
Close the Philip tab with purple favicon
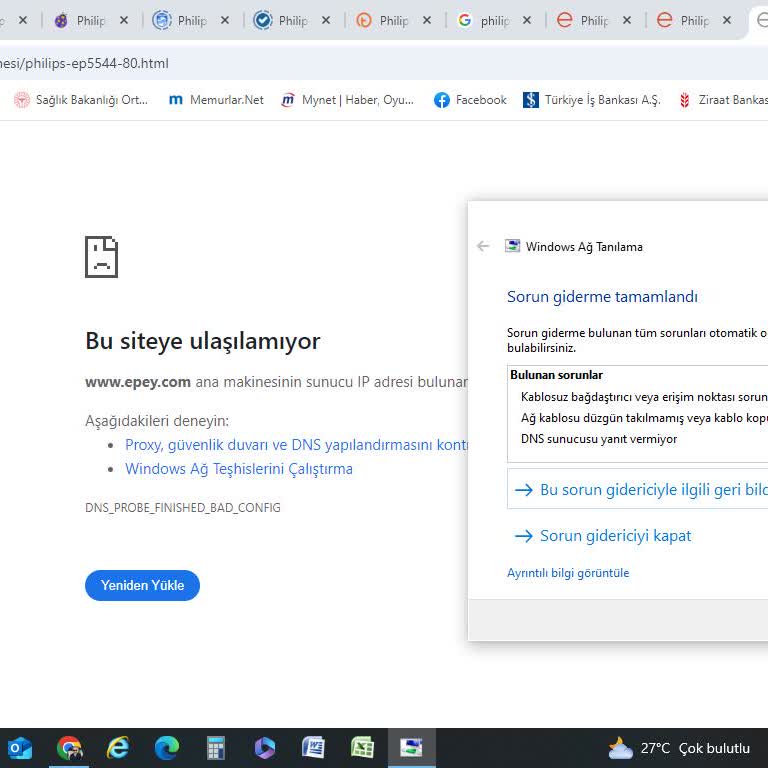[x=124, y=21]
